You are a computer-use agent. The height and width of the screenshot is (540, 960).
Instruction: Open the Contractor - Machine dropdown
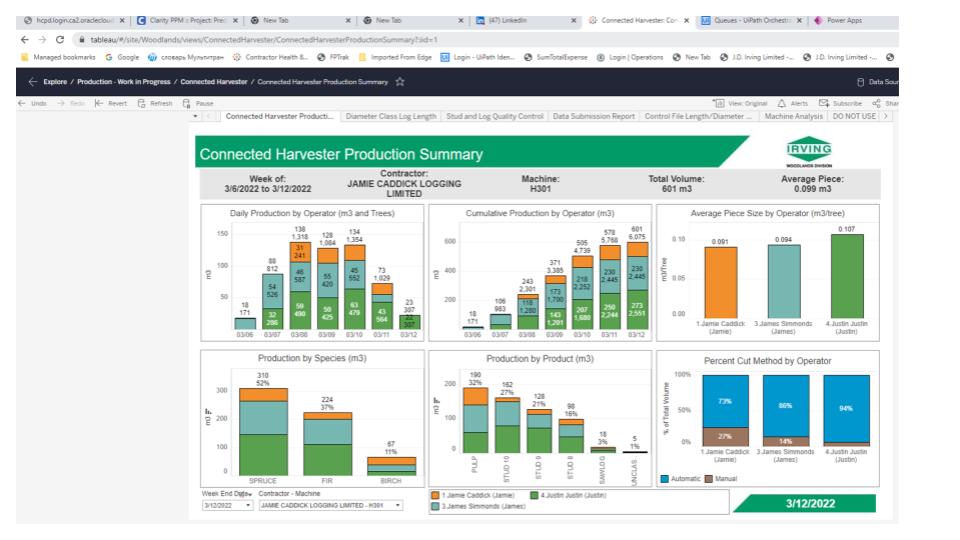pyautogui.click(x=331, y=505)
